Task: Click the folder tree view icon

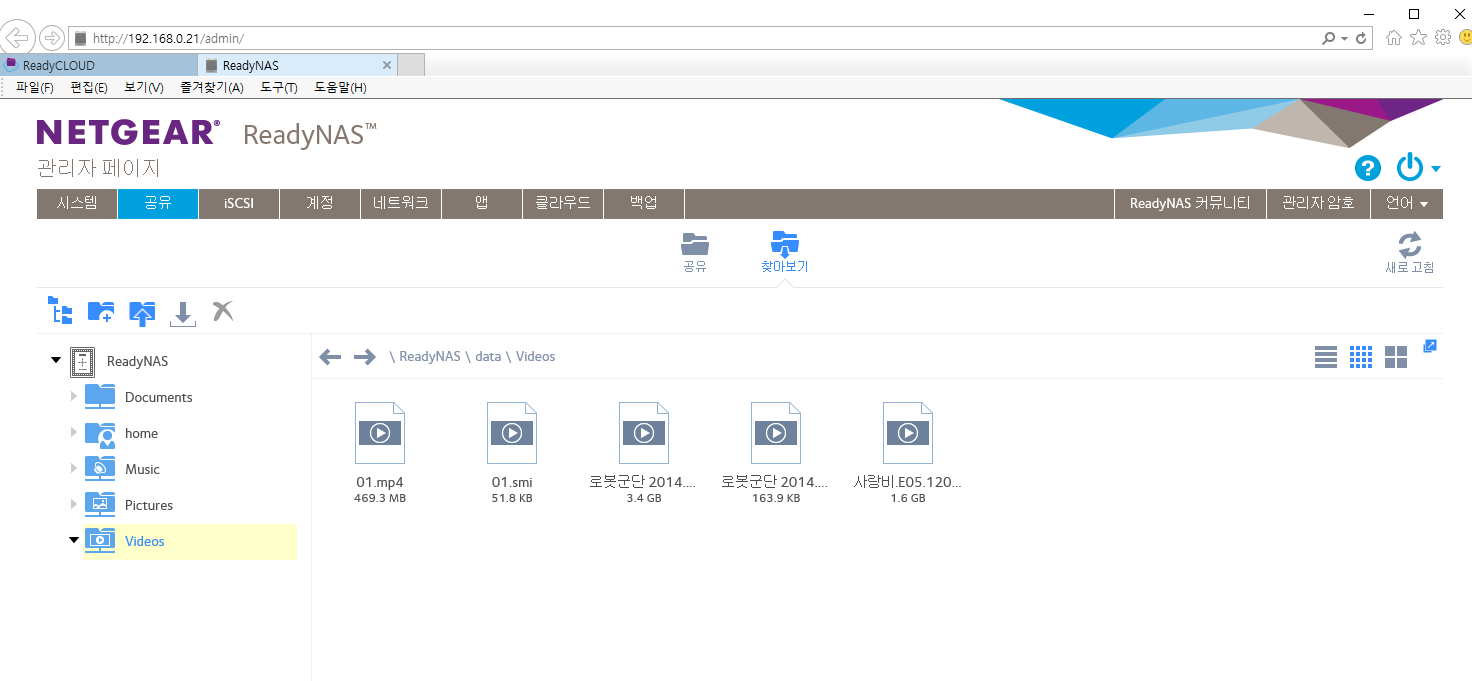Action: [x=60, y=312]
